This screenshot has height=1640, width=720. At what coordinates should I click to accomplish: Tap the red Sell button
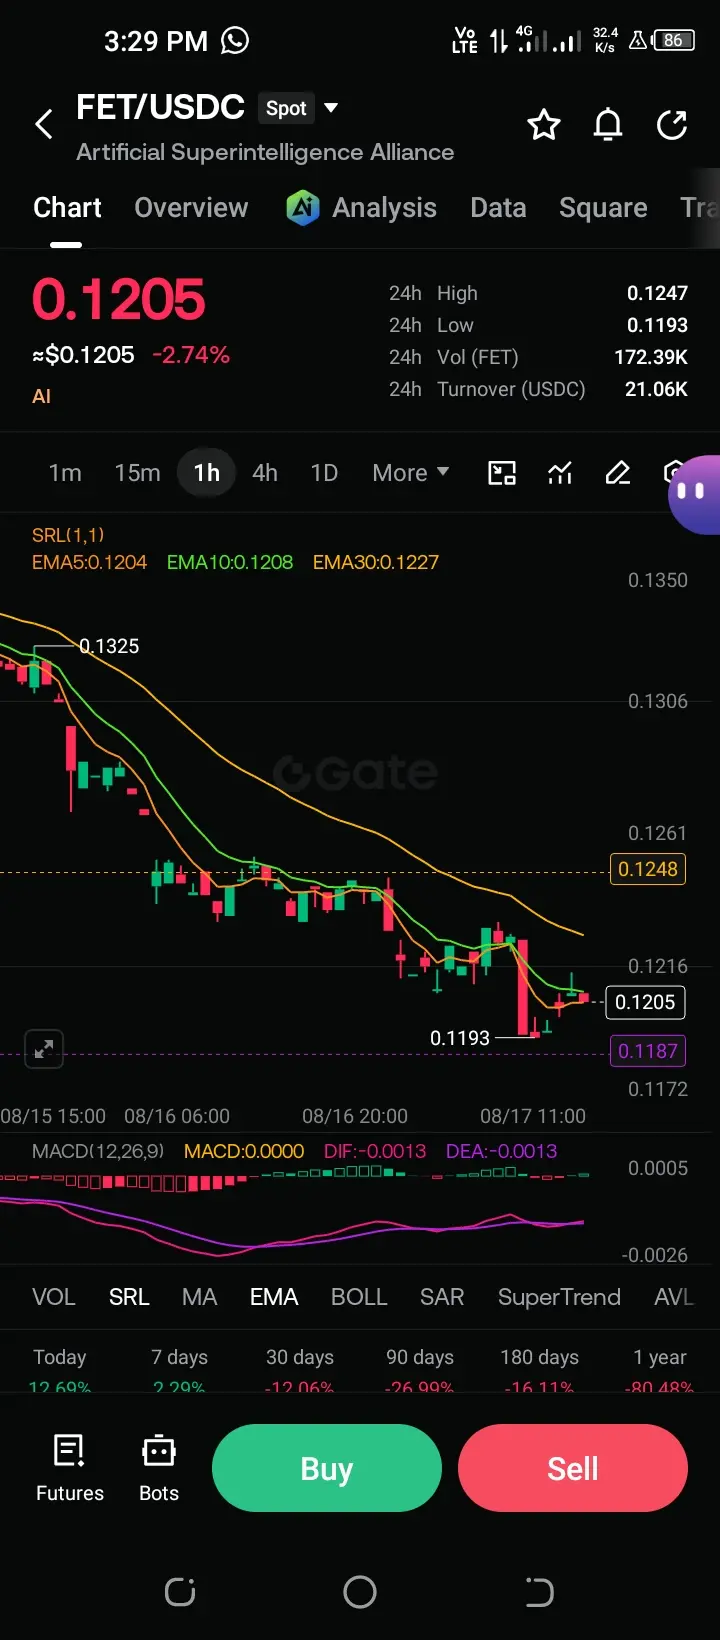tap(573, 1468)
